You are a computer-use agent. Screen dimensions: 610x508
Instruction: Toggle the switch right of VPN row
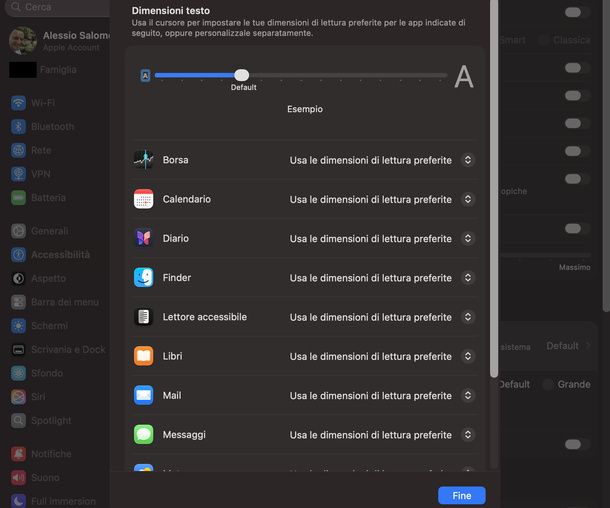pyautogui.click(x=577, y=179)
